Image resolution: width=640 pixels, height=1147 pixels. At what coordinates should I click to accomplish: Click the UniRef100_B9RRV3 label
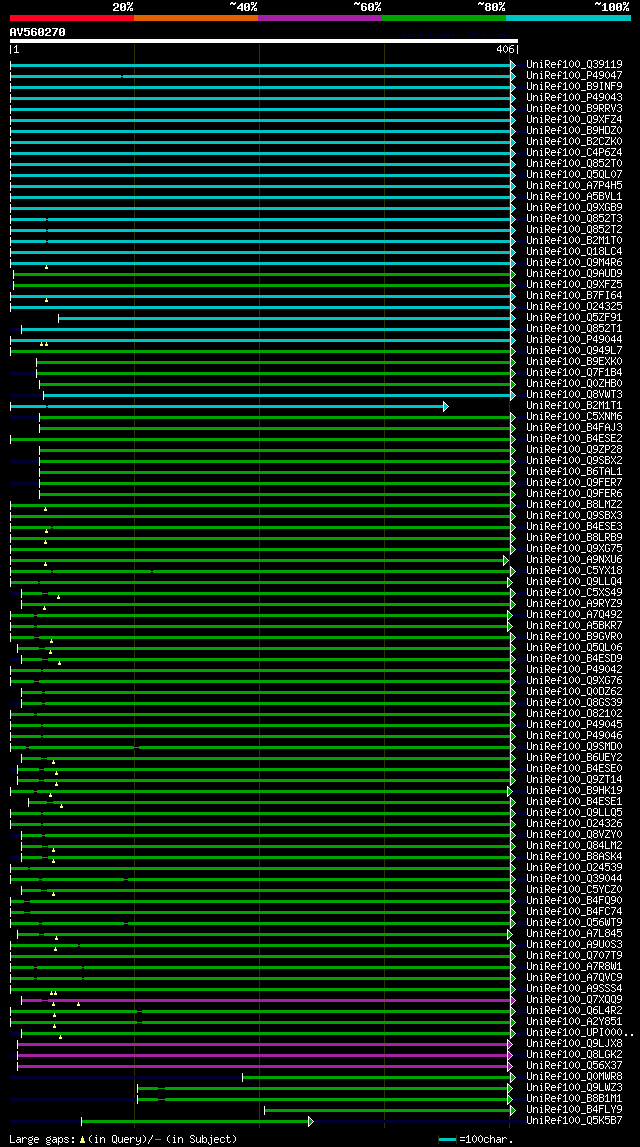click(574, 108)
